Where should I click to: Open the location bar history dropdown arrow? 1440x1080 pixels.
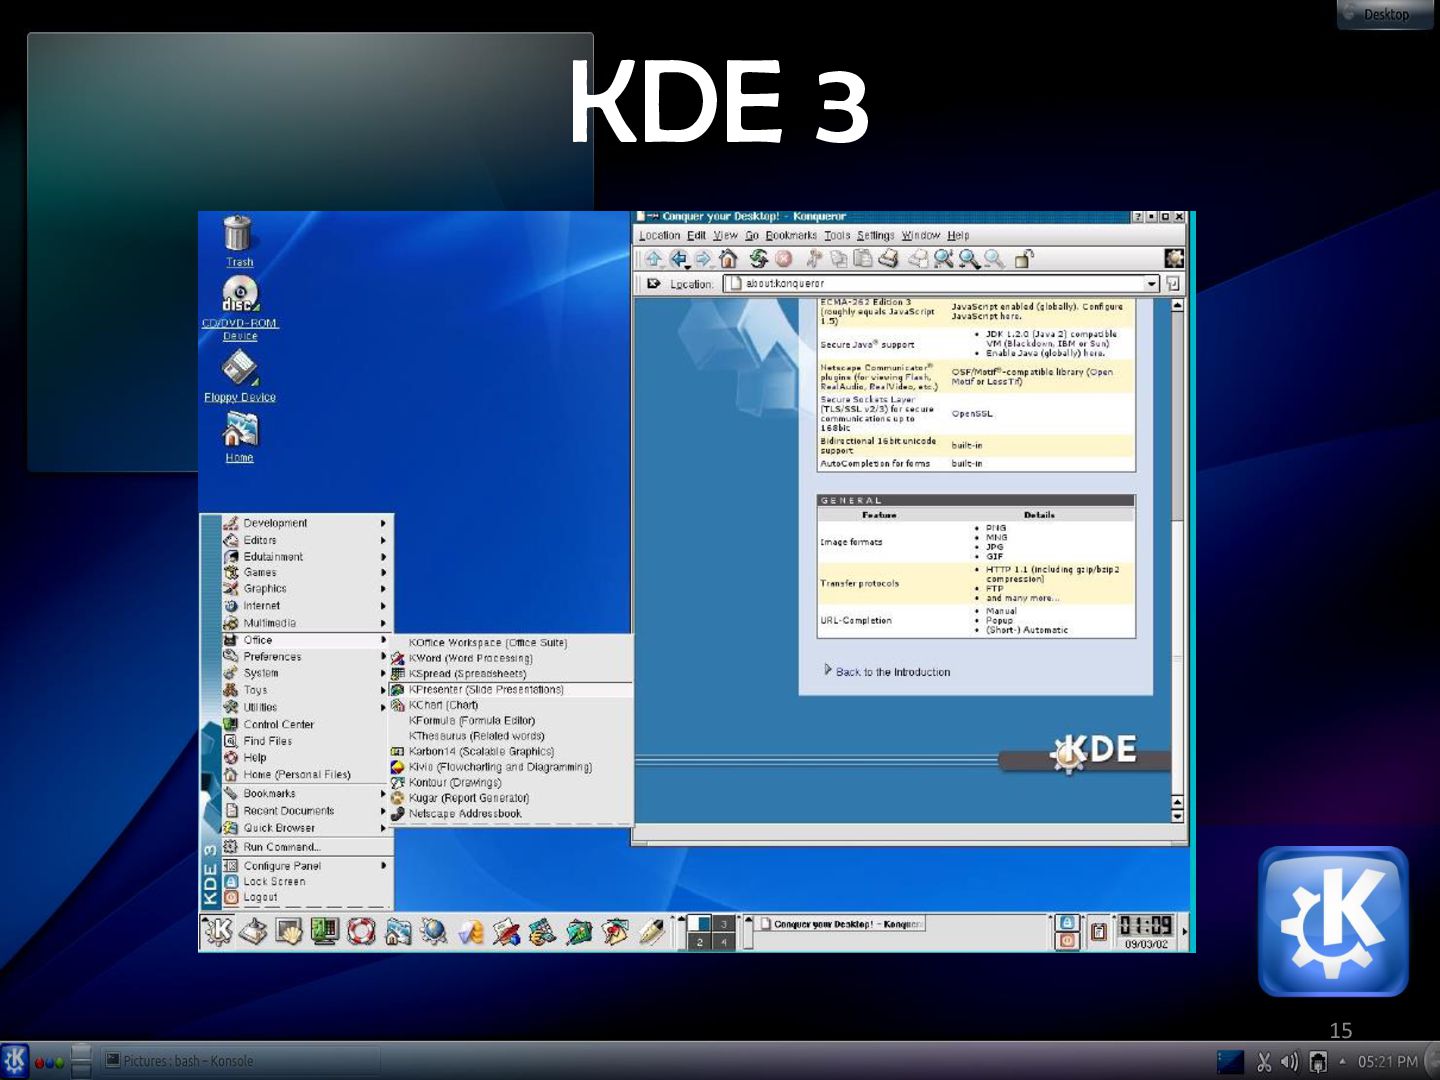coord(1151,284)
